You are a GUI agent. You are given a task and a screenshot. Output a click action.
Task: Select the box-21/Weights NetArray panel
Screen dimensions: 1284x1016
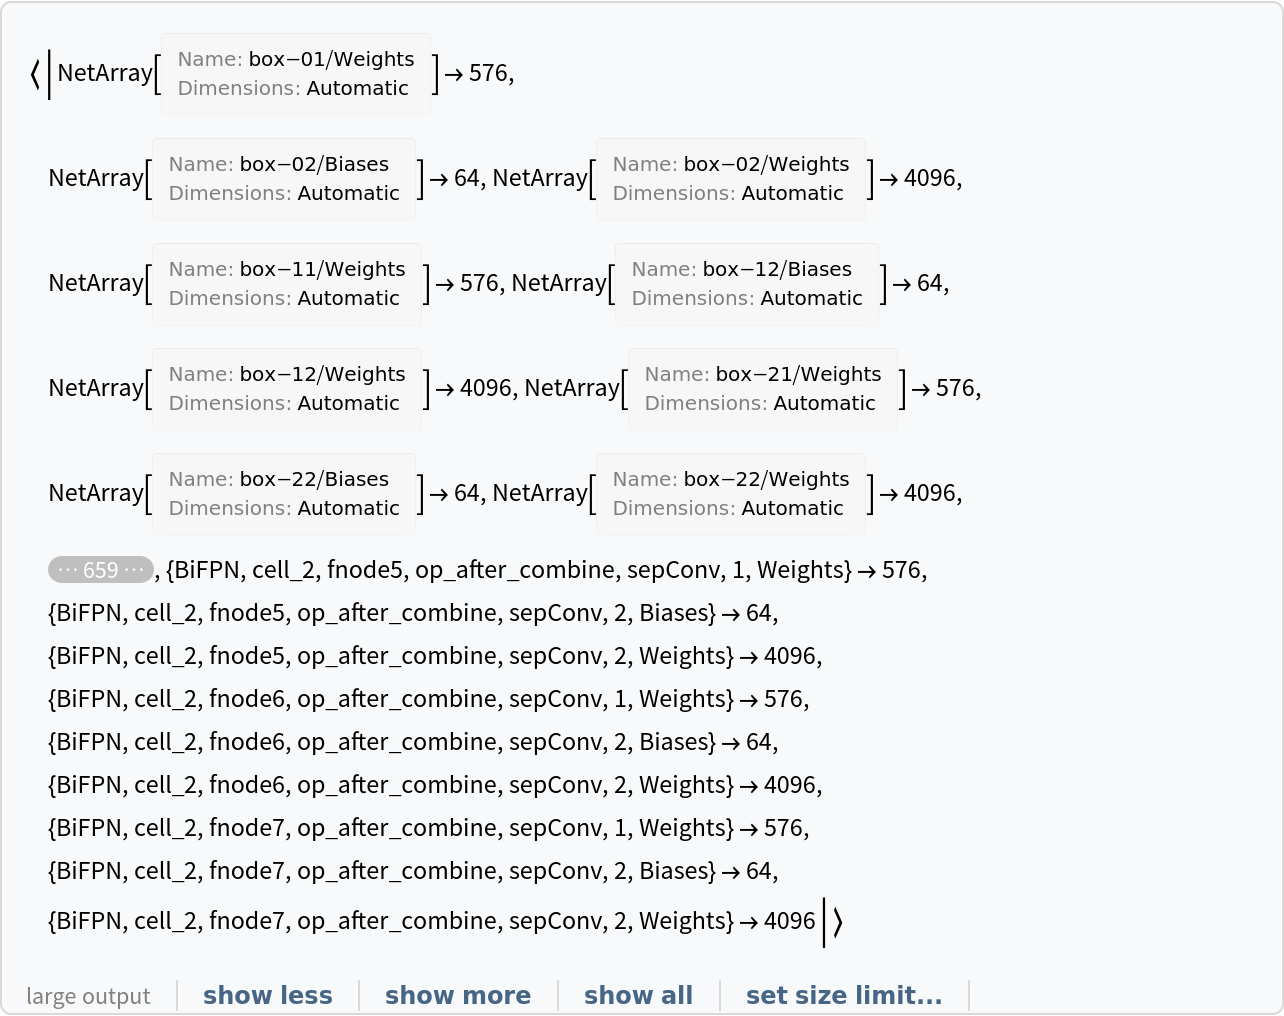point(762,389)
